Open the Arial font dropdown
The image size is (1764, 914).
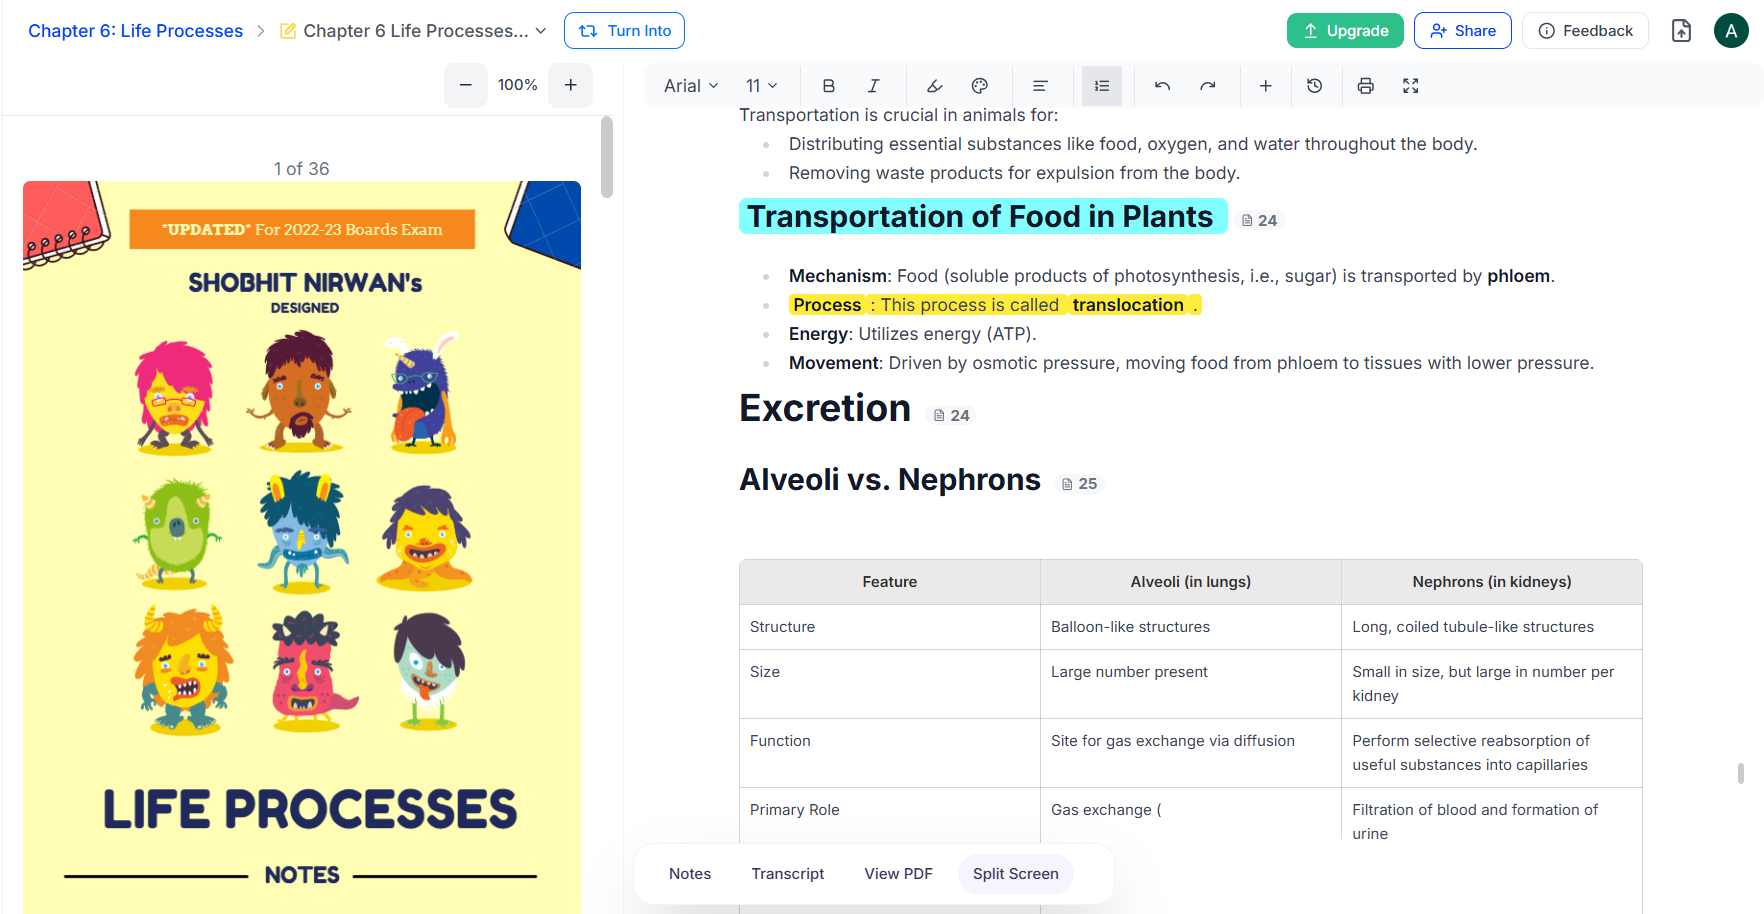(x=691, y=86)
